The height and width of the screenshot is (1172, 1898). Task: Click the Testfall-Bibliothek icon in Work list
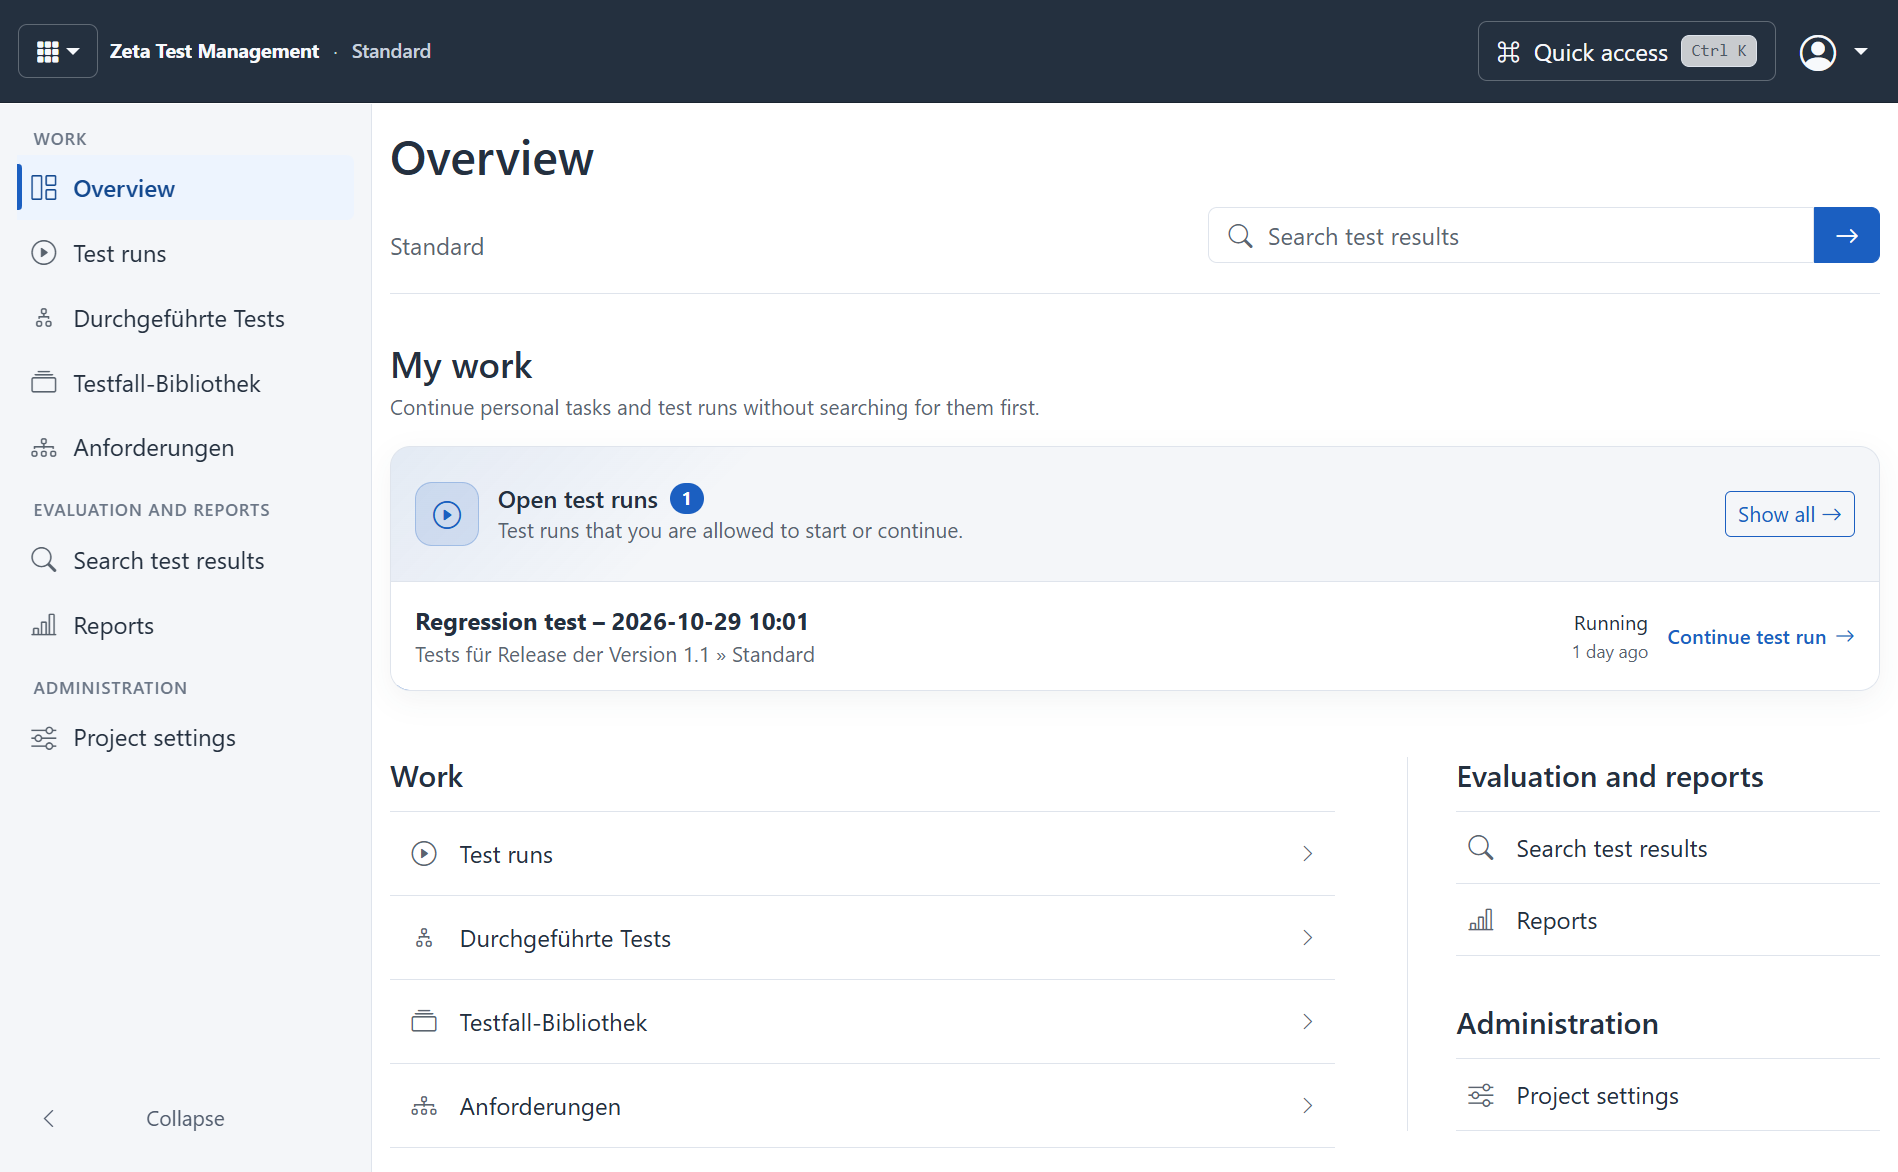(424, 1021)
